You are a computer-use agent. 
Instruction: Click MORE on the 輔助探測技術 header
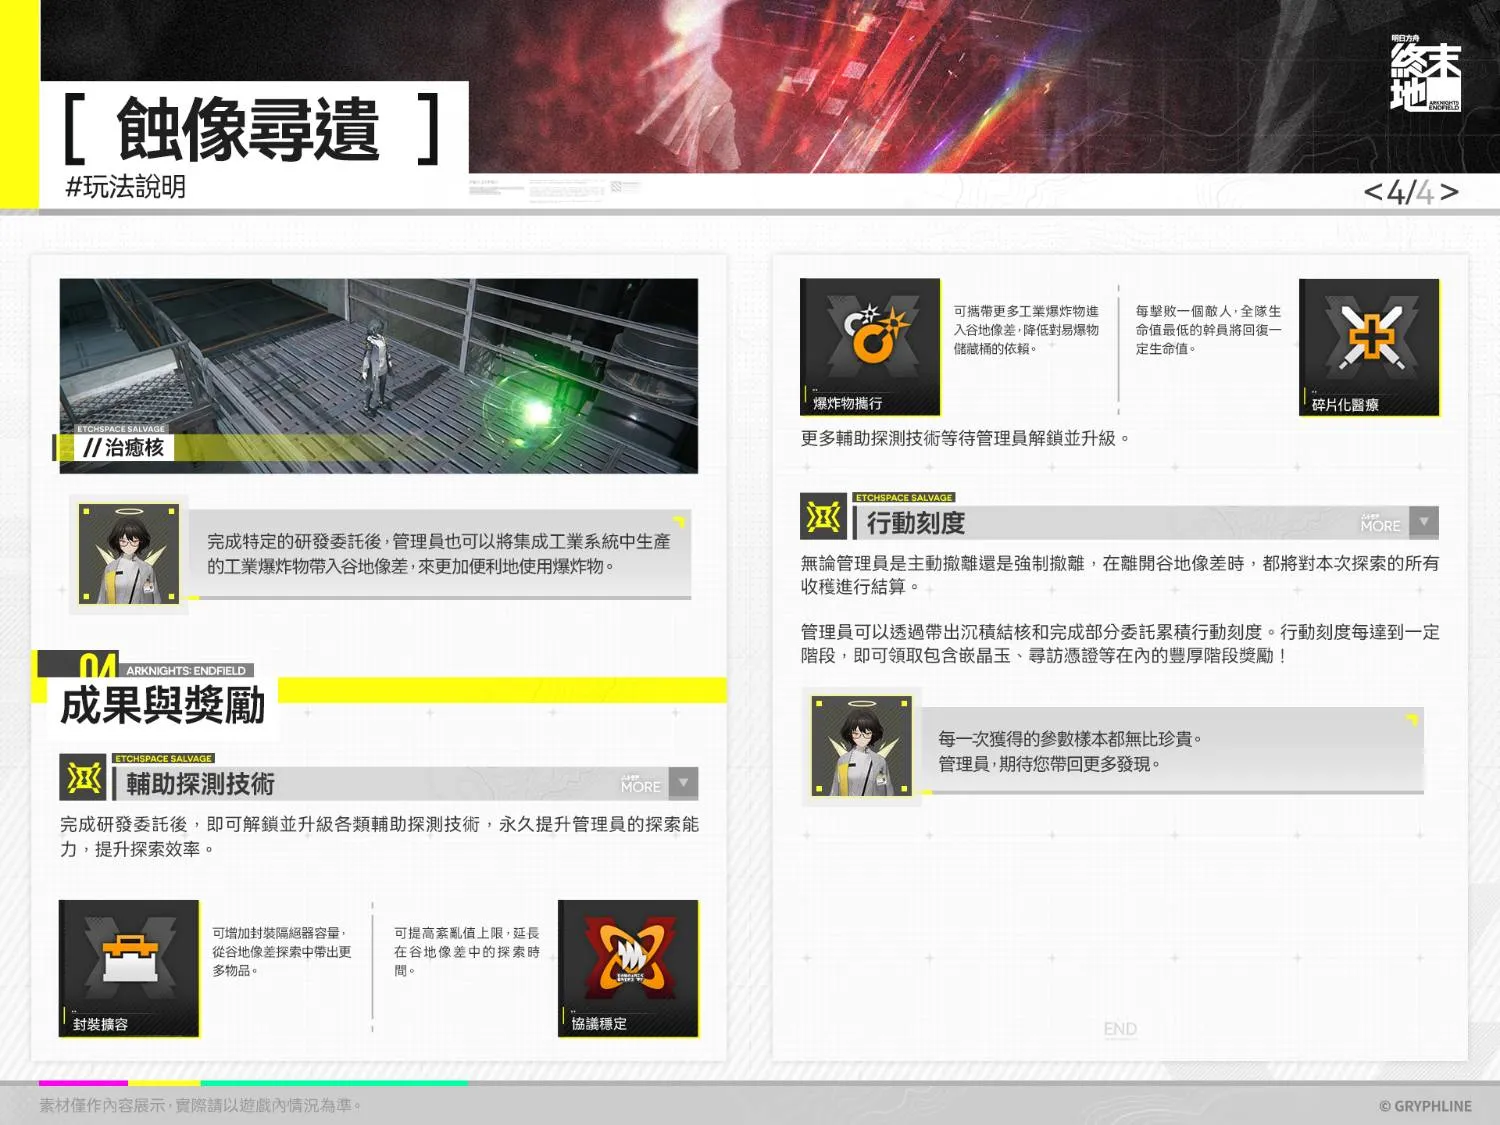(640, 785)
